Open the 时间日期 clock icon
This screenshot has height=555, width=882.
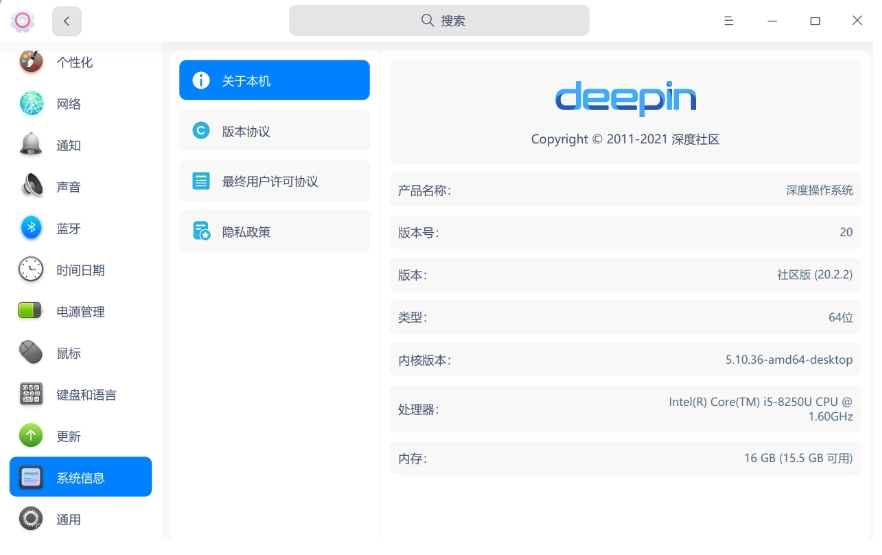tap(31, 269)
